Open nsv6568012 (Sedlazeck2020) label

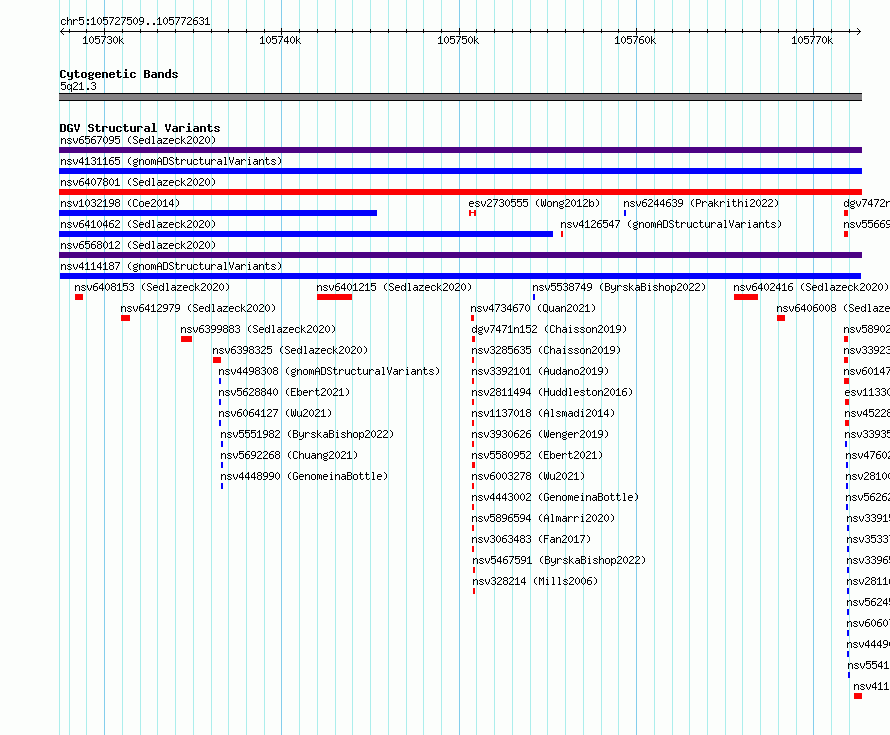pos(138,245)
